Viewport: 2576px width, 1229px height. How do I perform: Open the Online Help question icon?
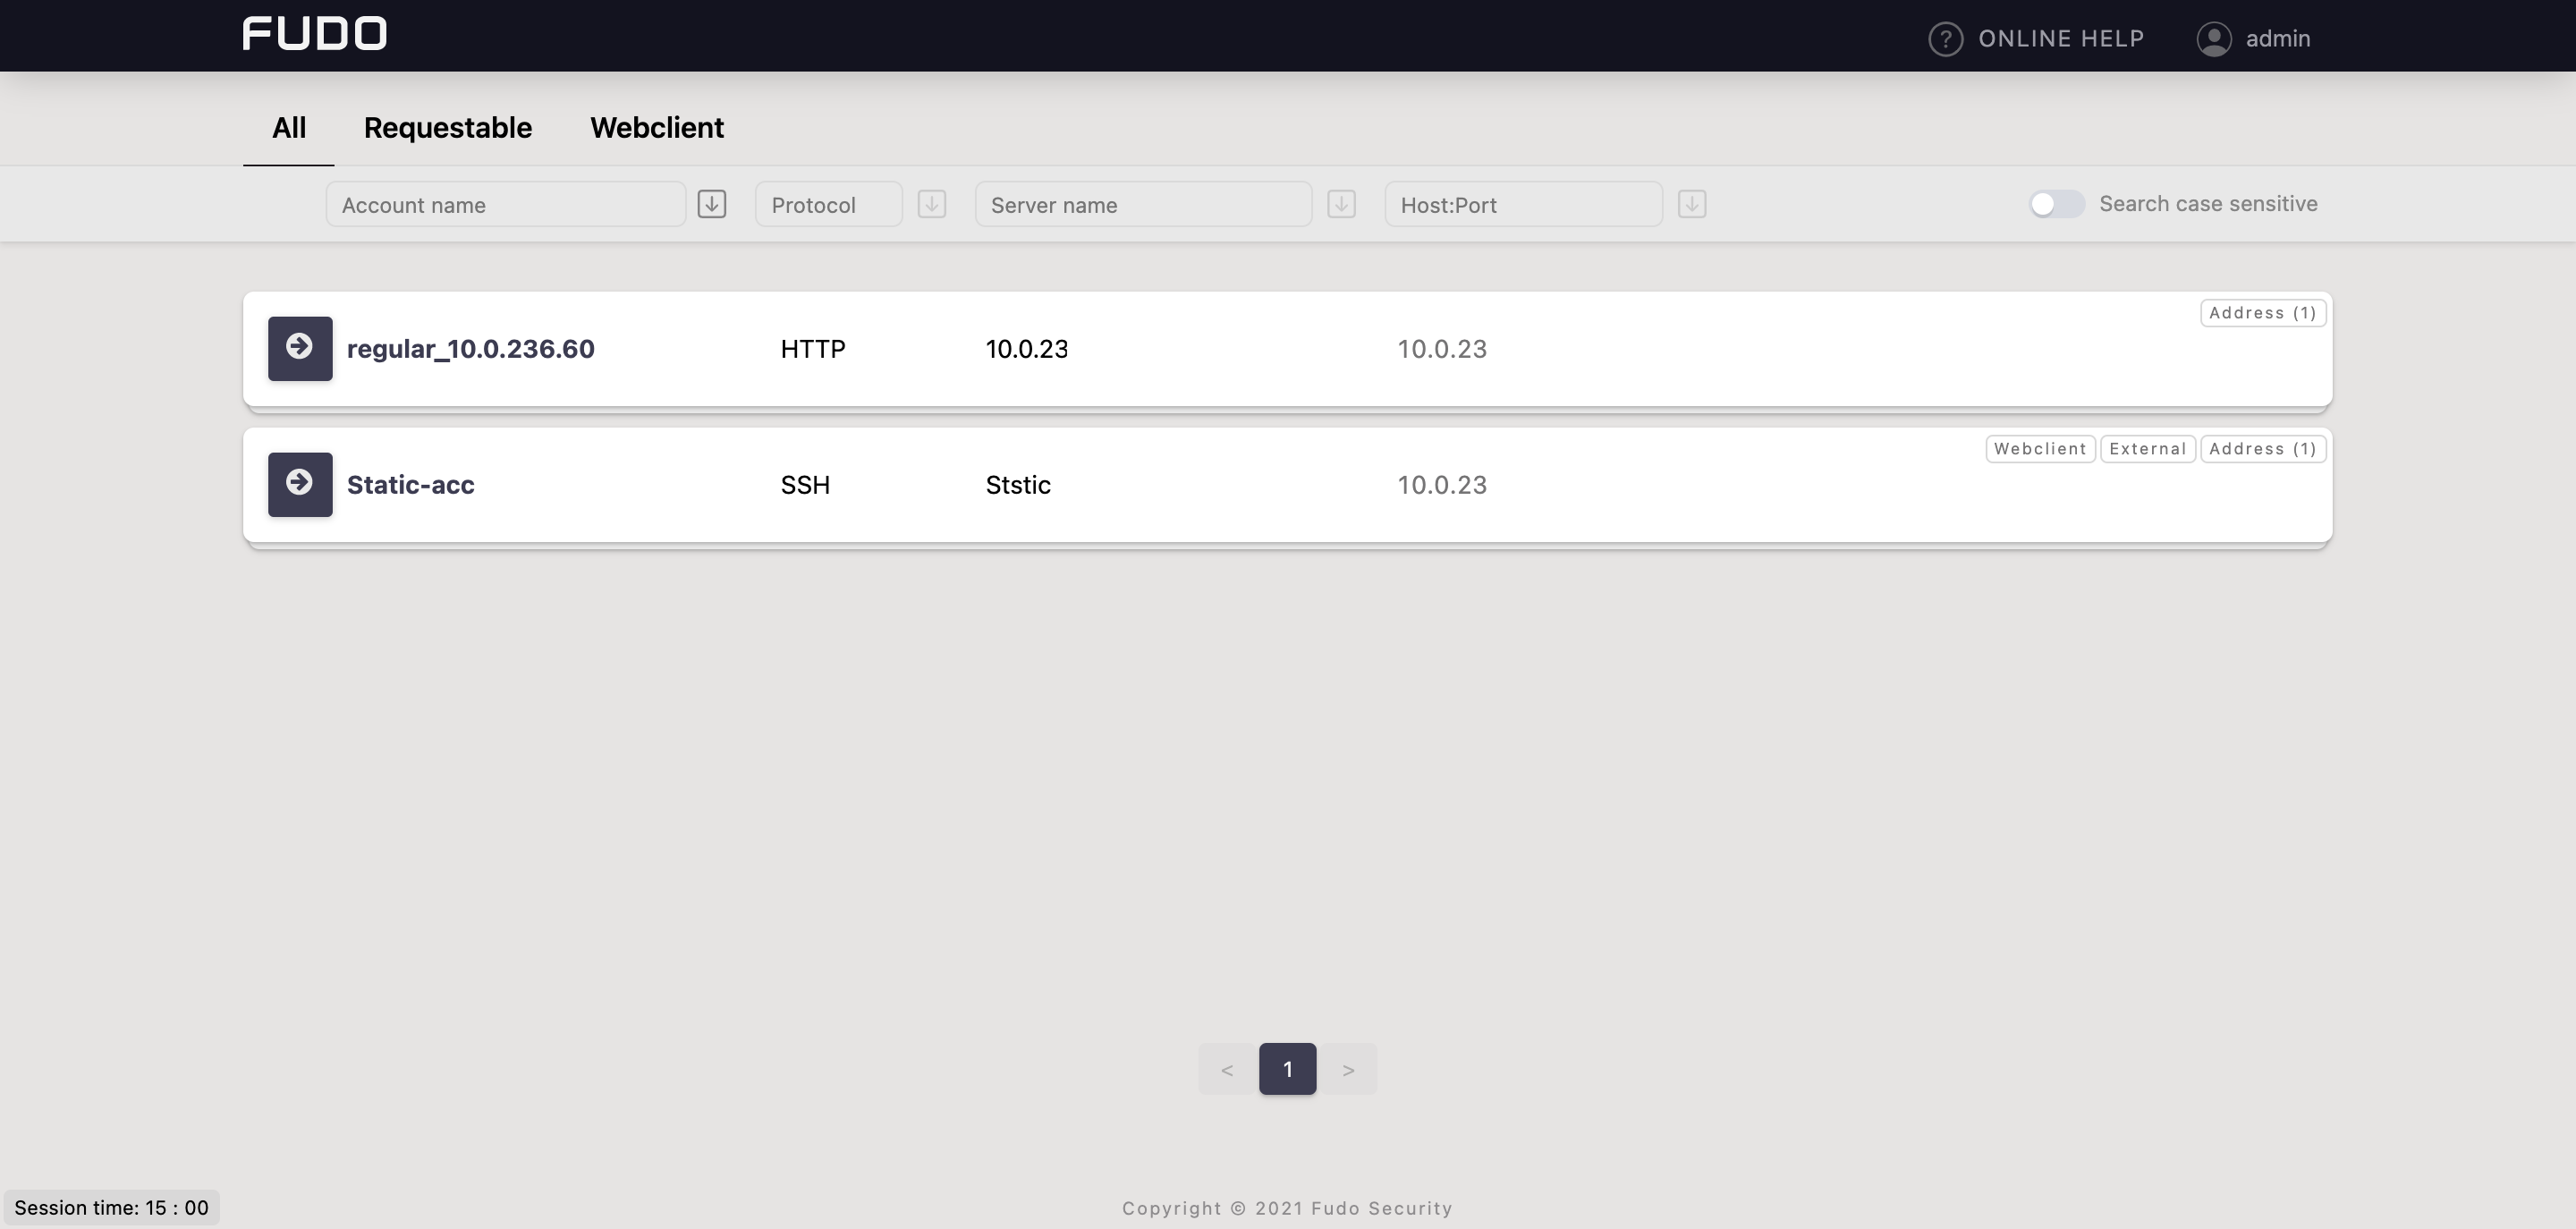tap(1945, 39)
